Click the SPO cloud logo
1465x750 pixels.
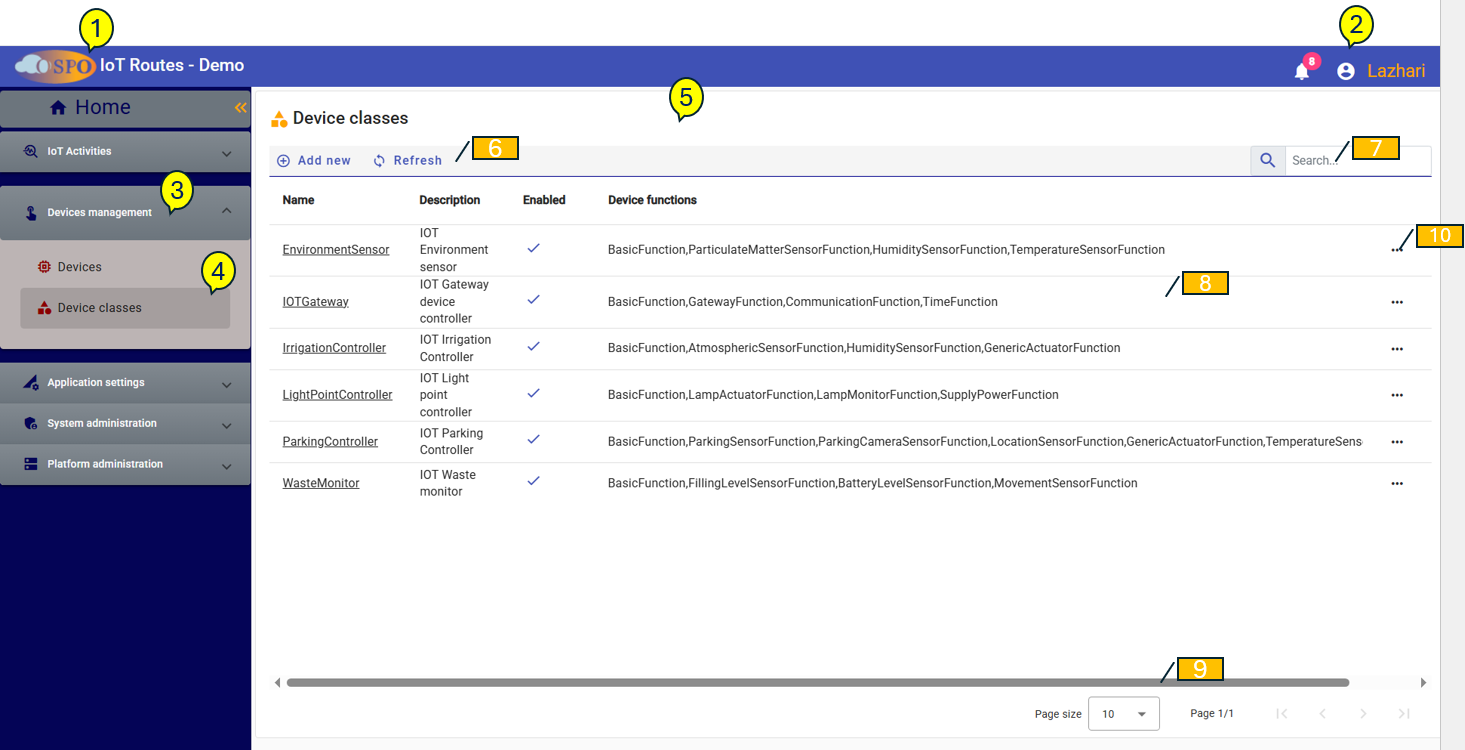(x=55, y=66)
